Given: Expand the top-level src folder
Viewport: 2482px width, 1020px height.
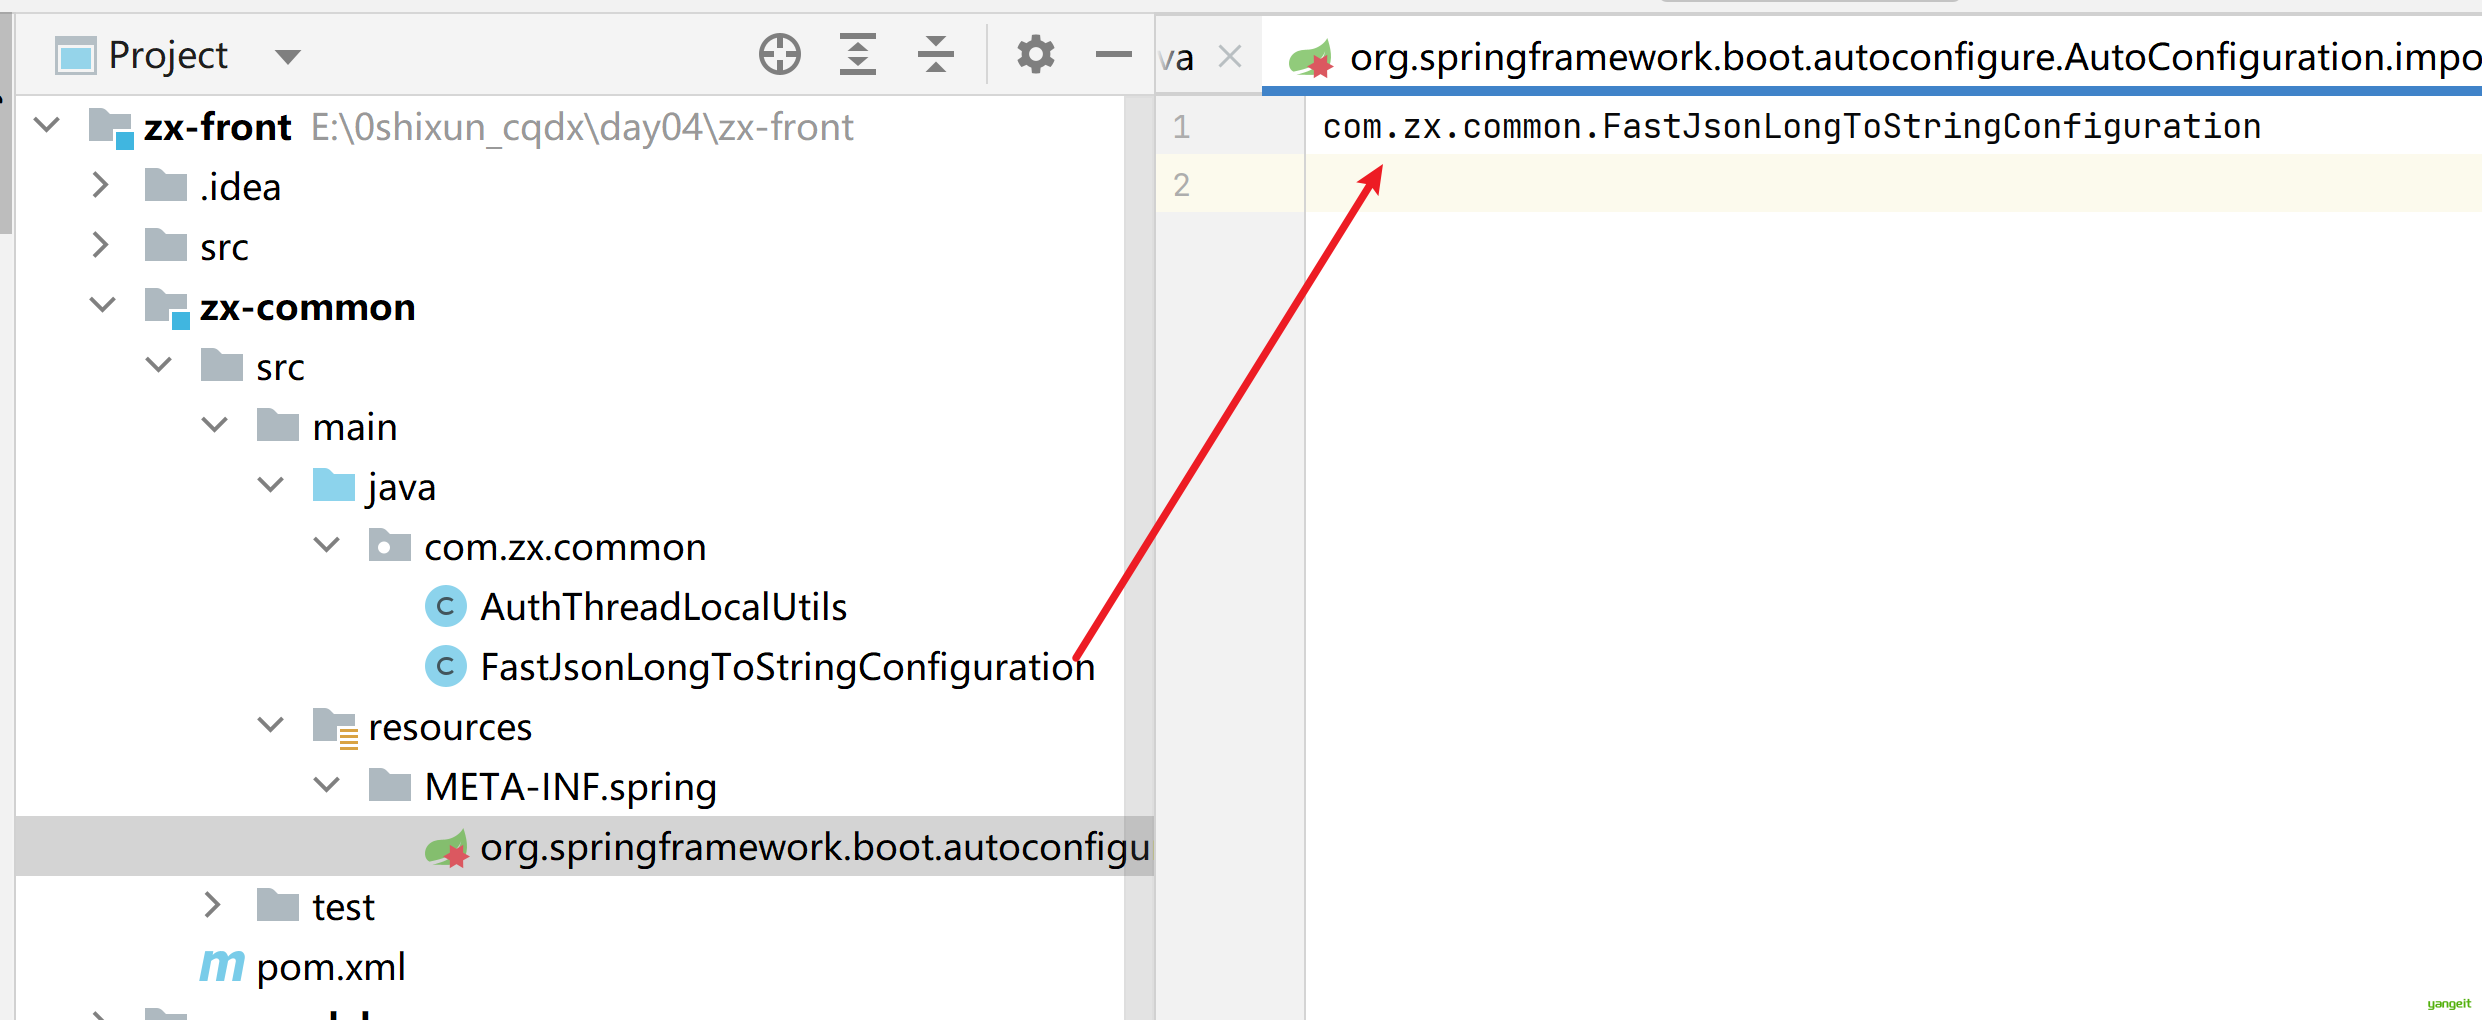Looking at the screenshot, I should (x=100, y=246).
